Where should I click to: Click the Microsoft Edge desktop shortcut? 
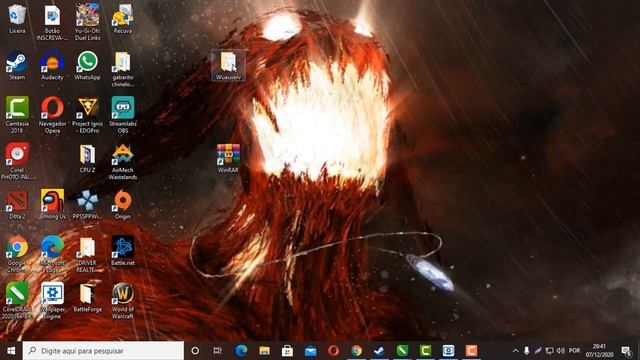(52, 254)
